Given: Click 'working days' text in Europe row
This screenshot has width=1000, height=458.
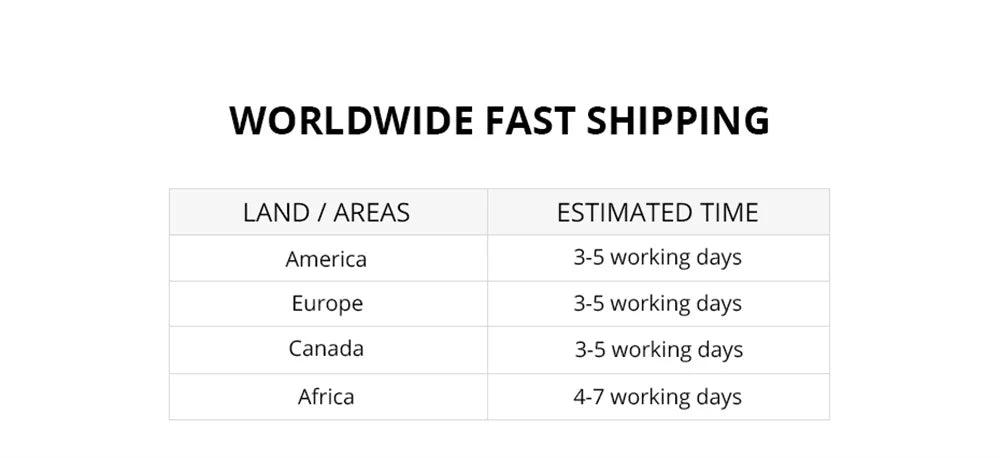Looking at the screenshot, I should click(676, 303).
